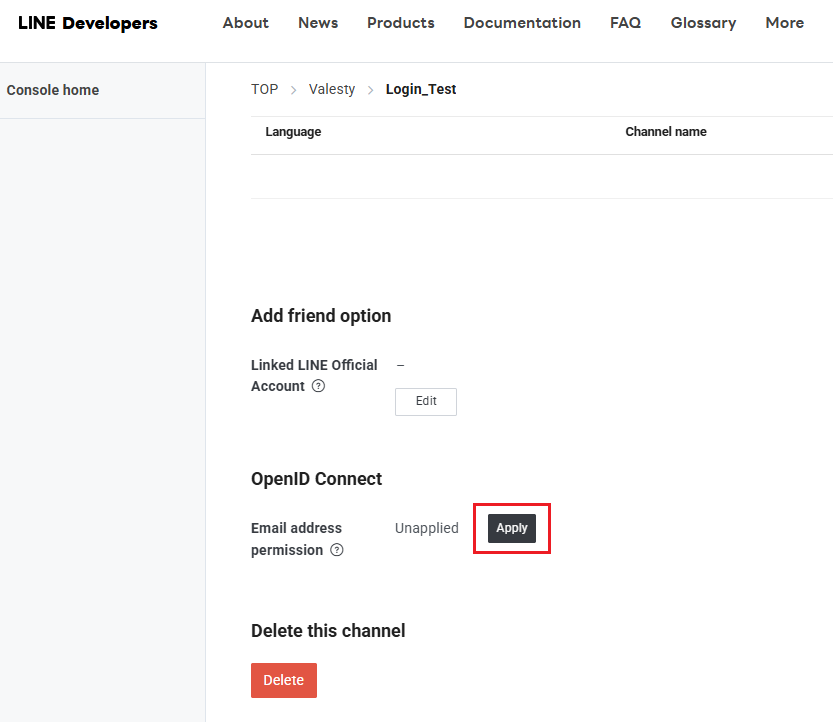
Task: Expand the More menu in the header
Action: point(784,23)
